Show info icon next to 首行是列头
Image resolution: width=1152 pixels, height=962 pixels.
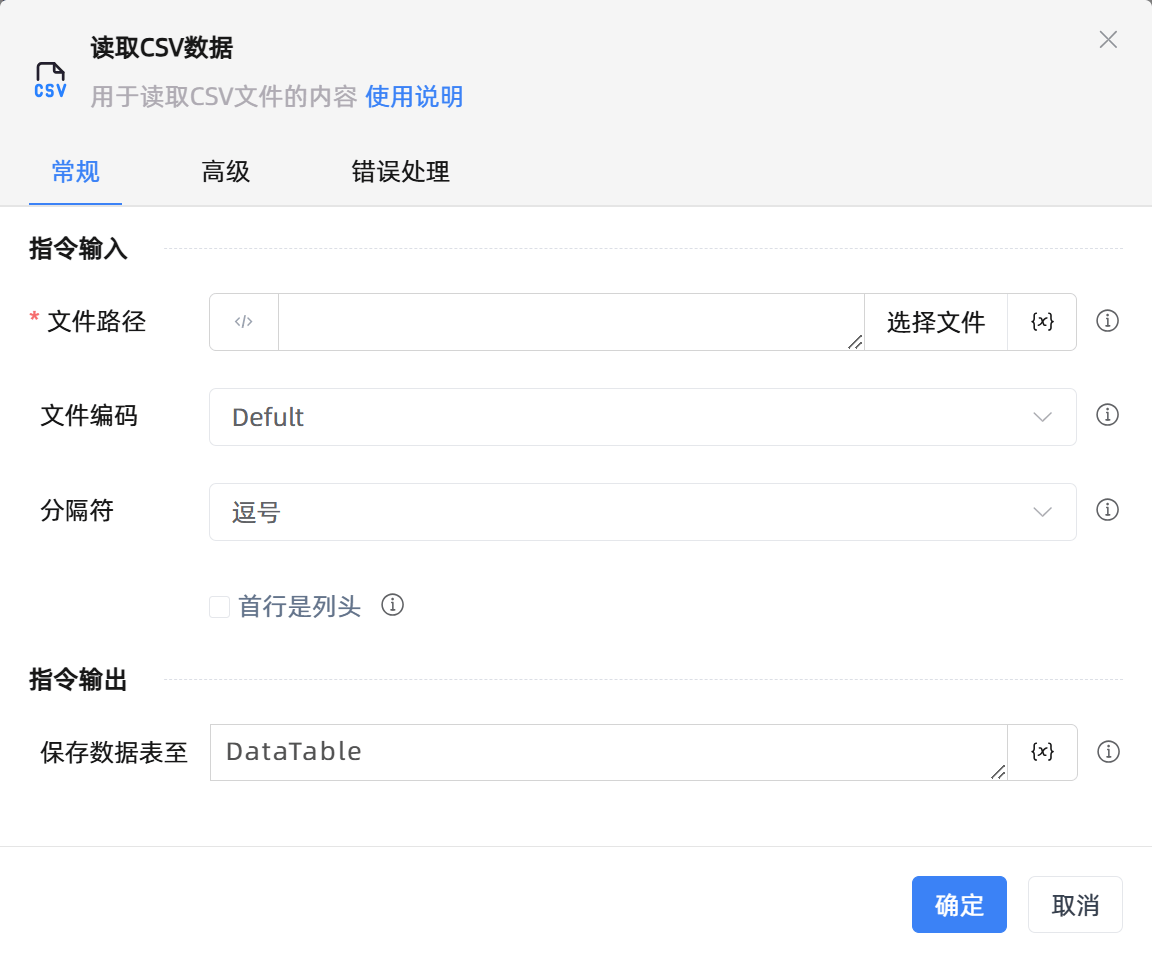(393, 605)
